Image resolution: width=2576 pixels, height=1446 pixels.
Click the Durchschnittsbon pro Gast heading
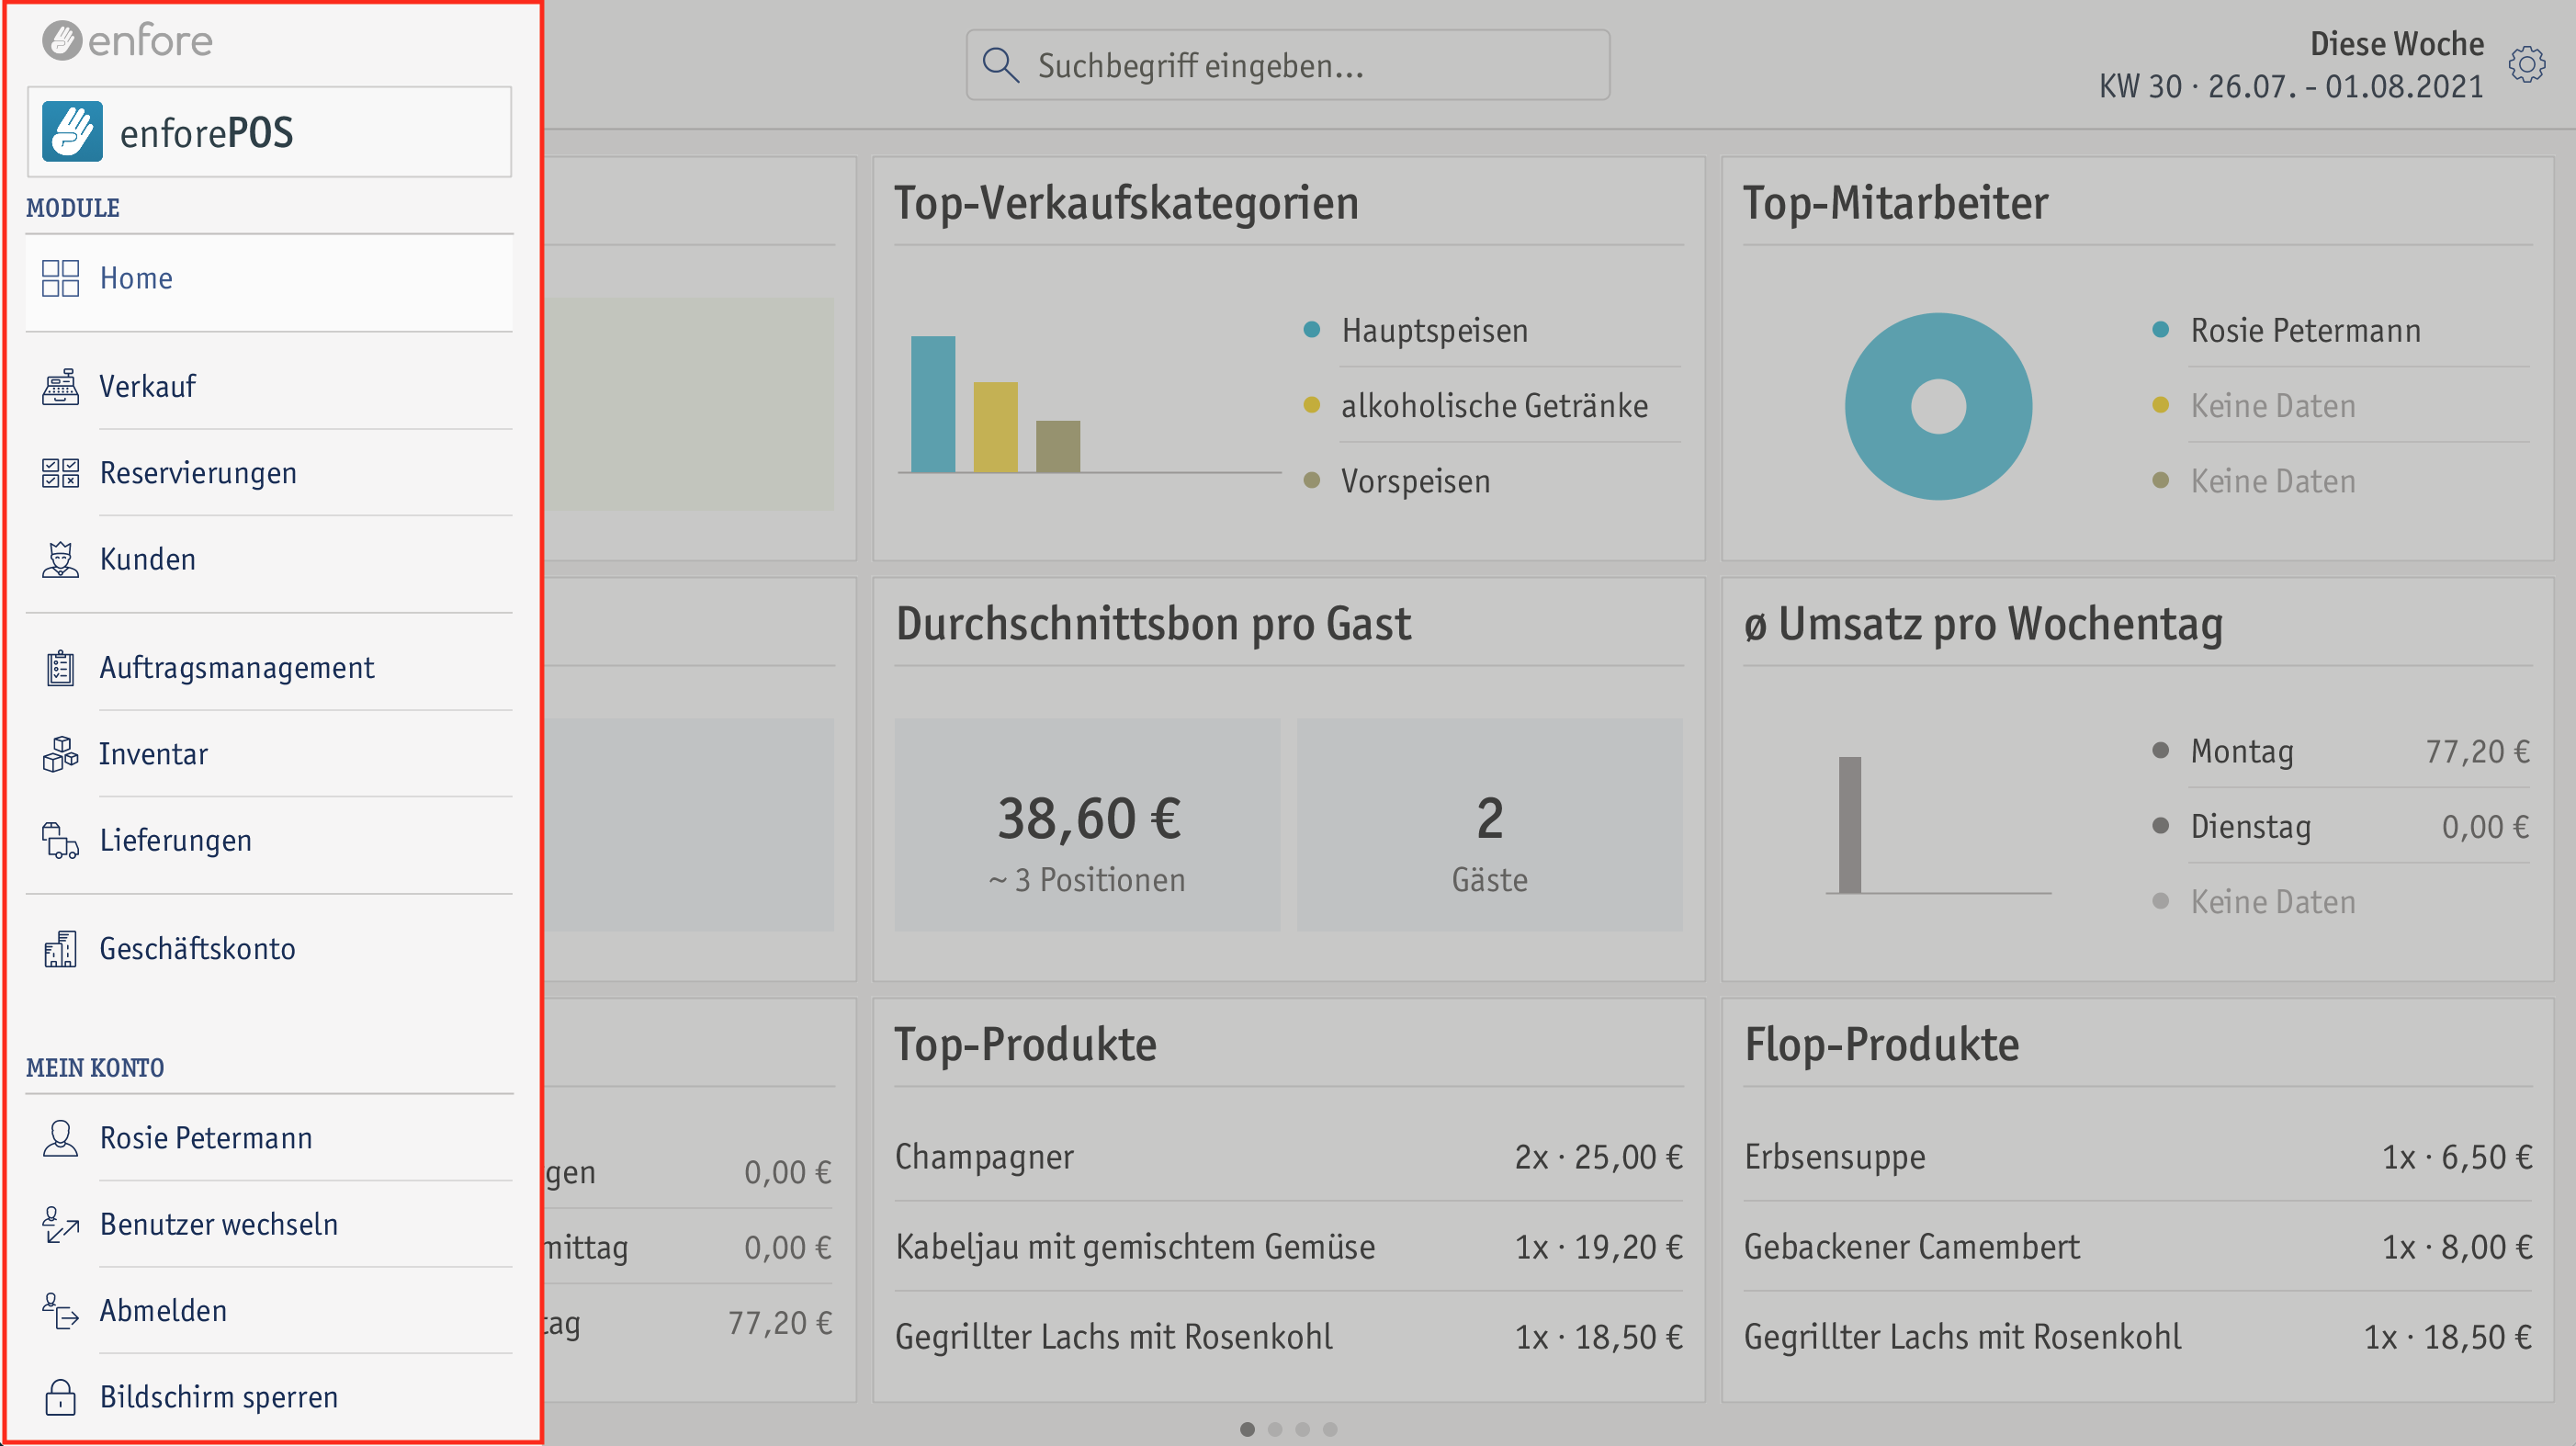1153,624
